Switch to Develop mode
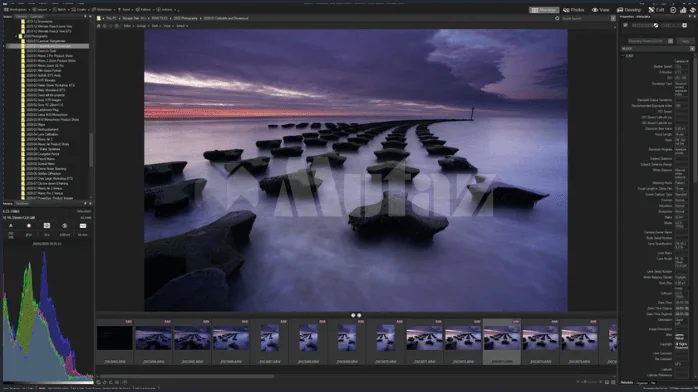The height and width of the screenshot is (392, 698). tap(629, 10)
